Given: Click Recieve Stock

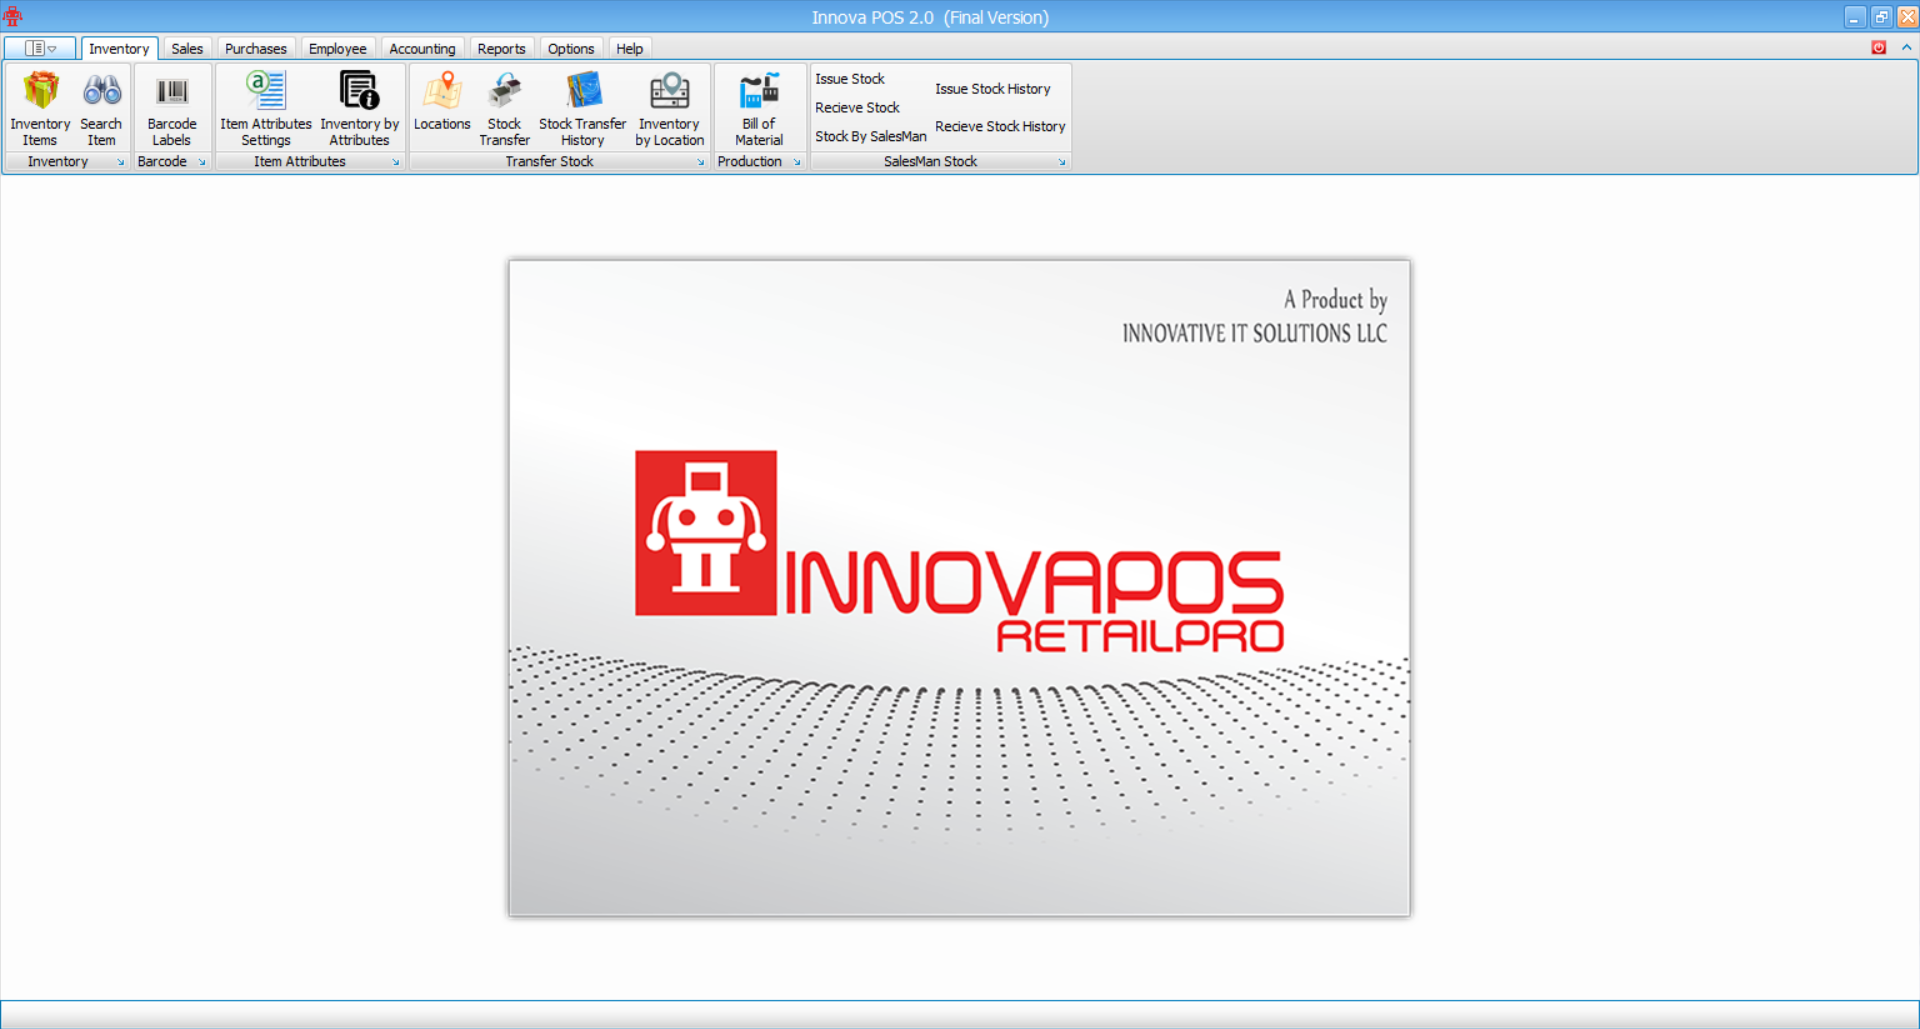Looking at the screenshot, I should click(857, 107).
